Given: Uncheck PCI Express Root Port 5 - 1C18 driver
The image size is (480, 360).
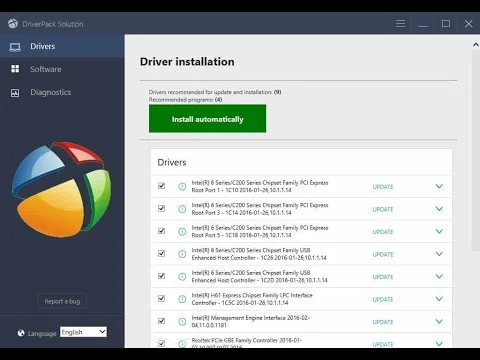Looking at the screenshot, I should point(161,231).
